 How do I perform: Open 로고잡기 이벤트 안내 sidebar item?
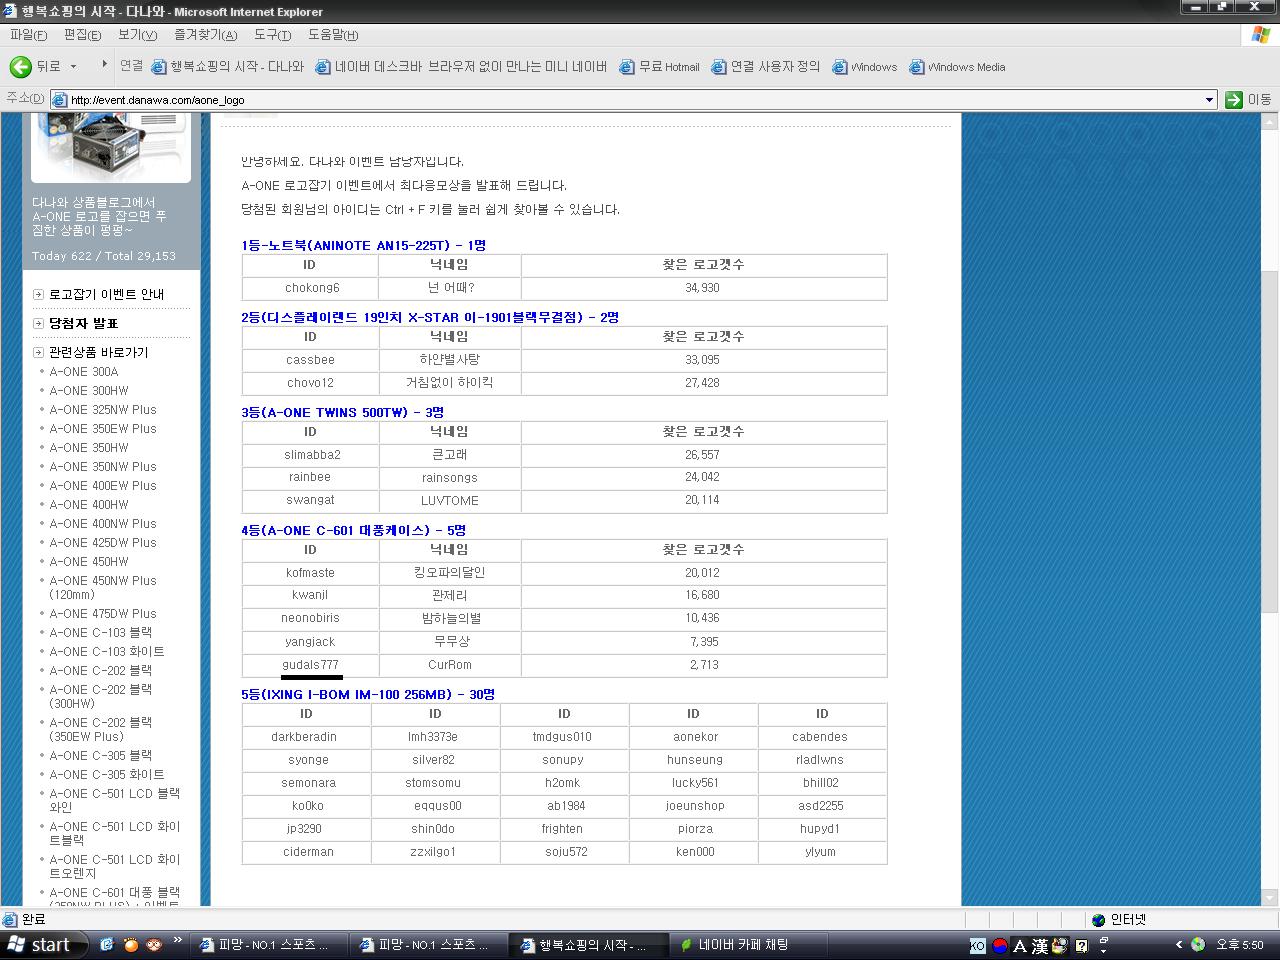tap(106, 294)
